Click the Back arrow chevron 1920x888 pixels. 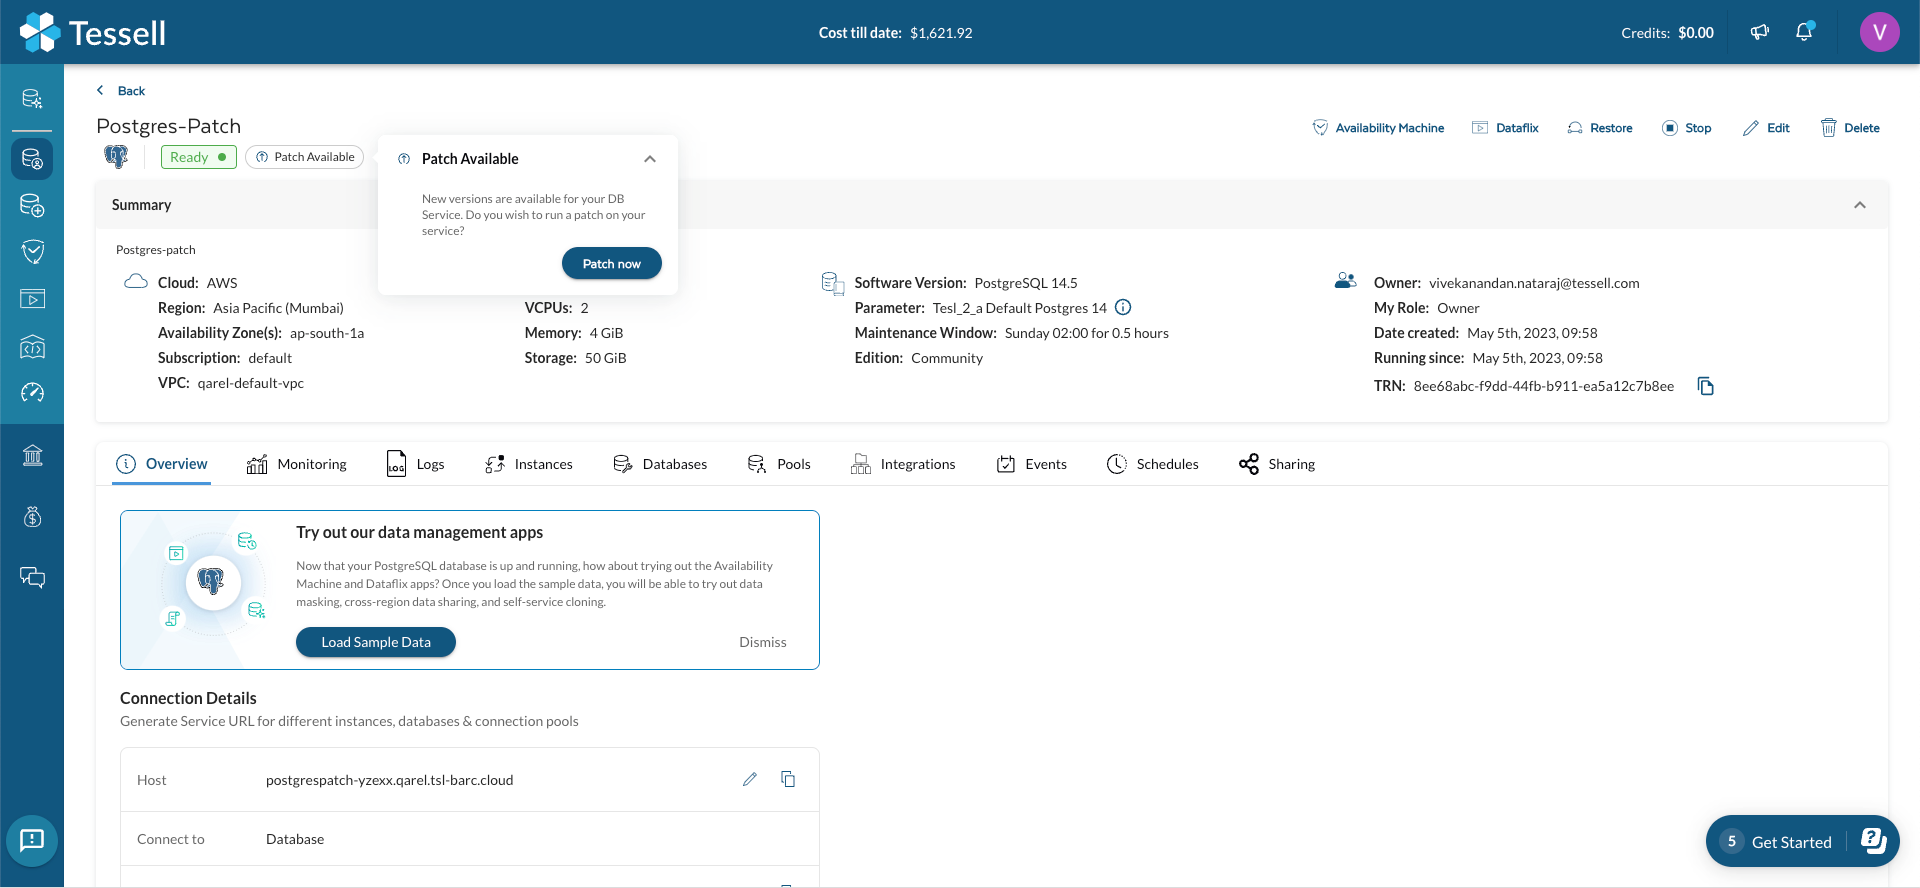pos(100,90)
